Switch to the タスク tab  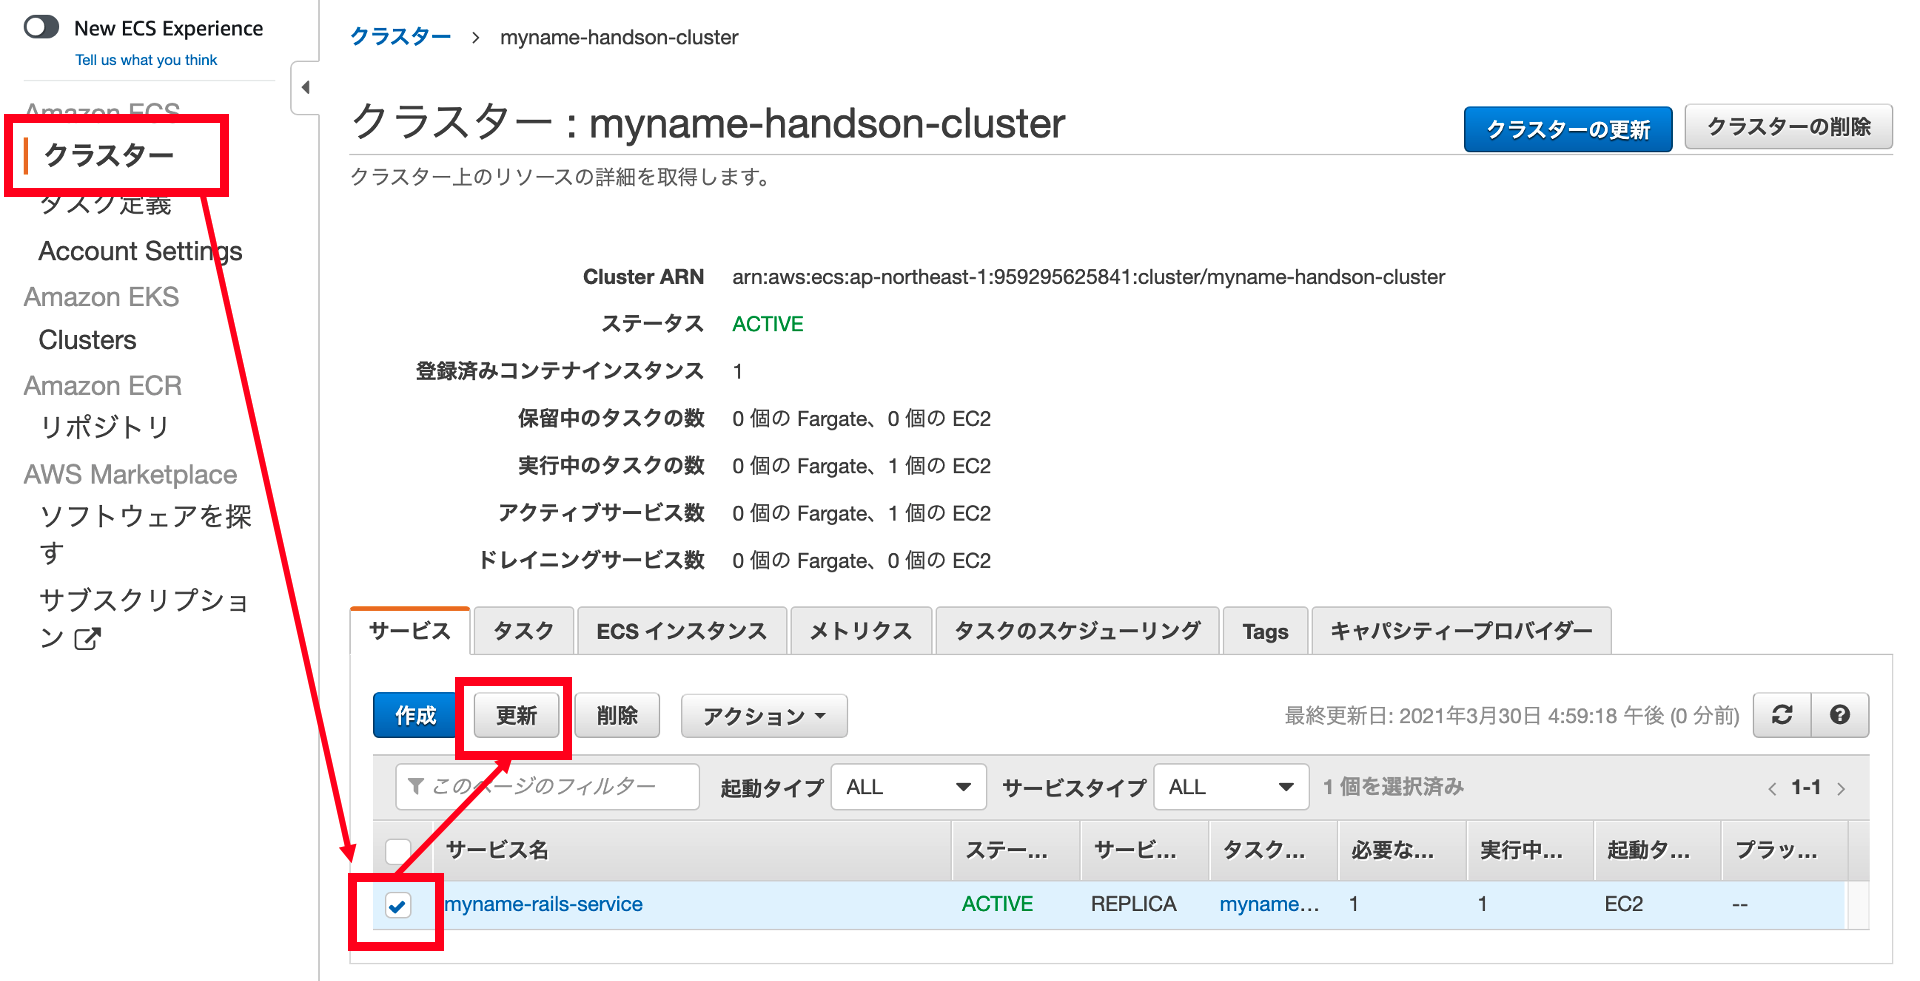point(523,631)
